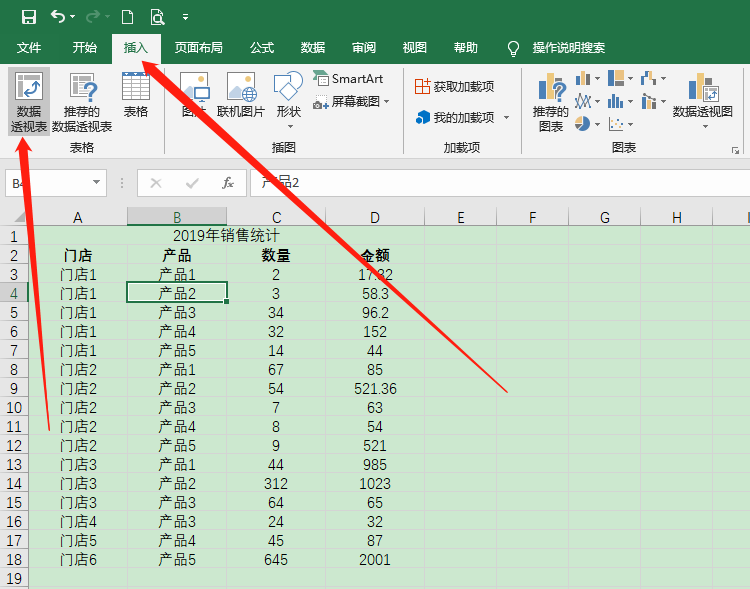Insert 联机图片 online pictures
Screen dimensions: 750x589
tap(241, 95)
